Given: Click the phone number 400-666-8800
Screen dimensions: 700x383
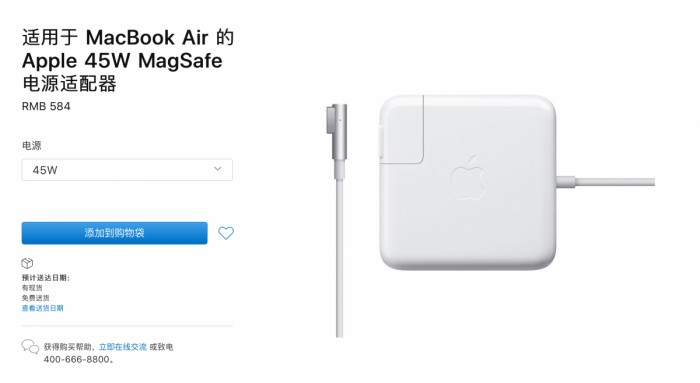Looking at the screenshot, I should click(x=76, y=359).
